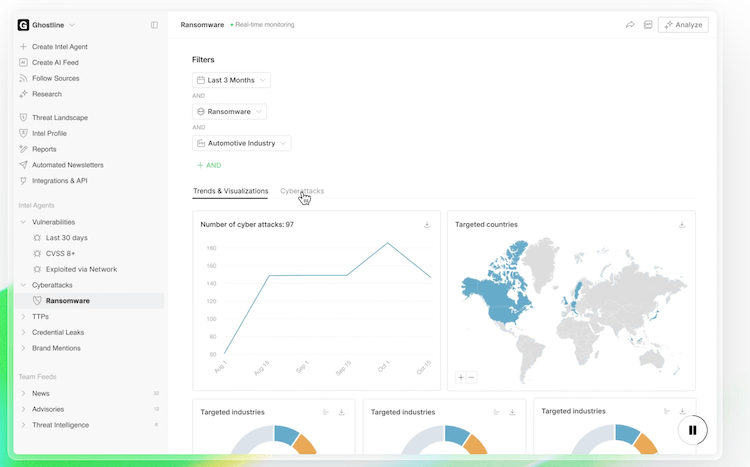The width and height of the screenshot is (750, 467).
Task: Click the share arrow icon in header
Action: coord(630,25)
